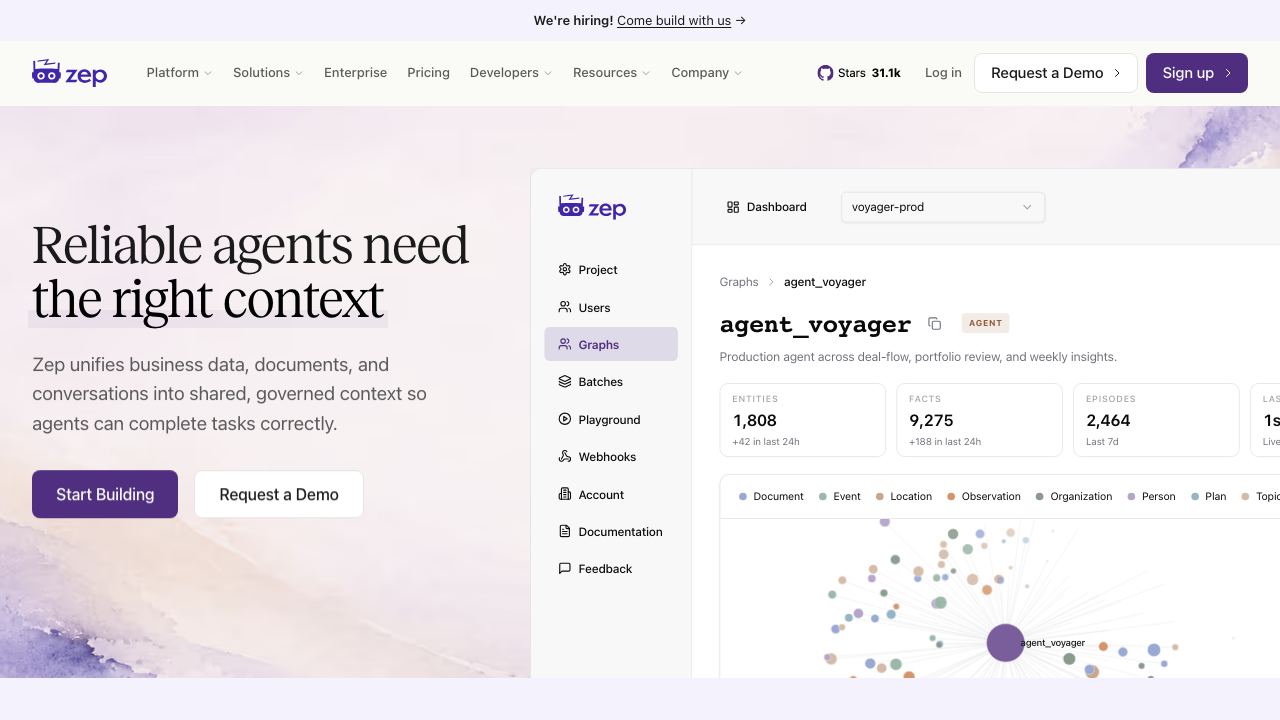Select the Users icon in the dashboard sidebar
This screenshot has height=720, width=1280.
tap(565, 307)
